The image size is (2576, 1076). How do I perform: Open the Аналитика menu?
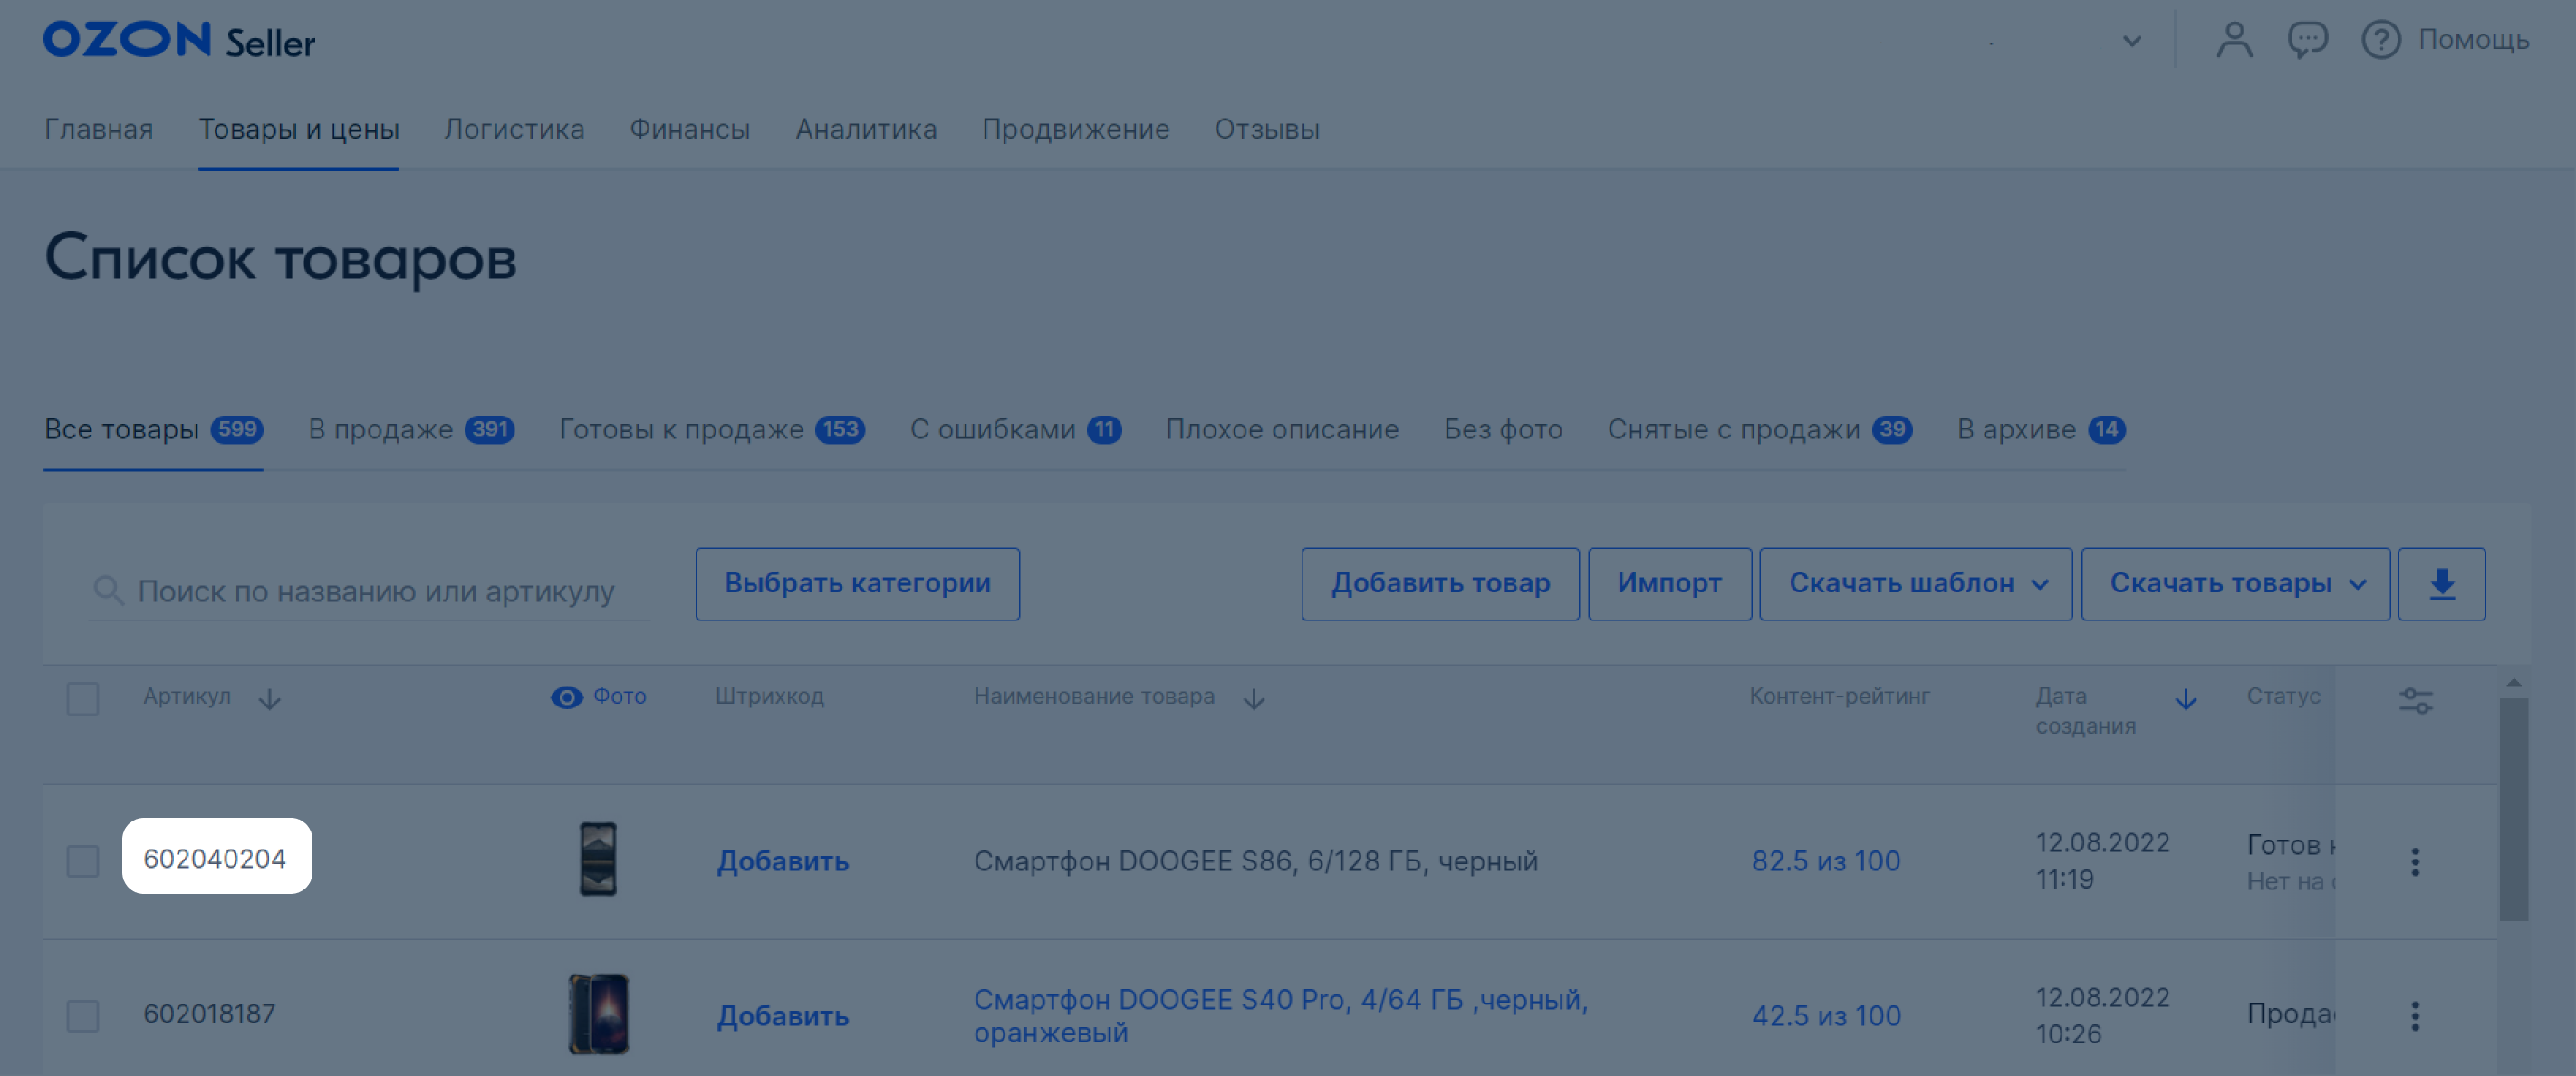click(866, 129)
